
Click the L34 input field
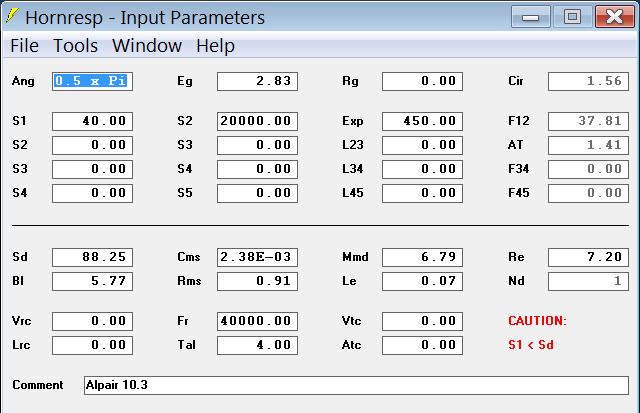pyautogui.click(x=422, y=169)
